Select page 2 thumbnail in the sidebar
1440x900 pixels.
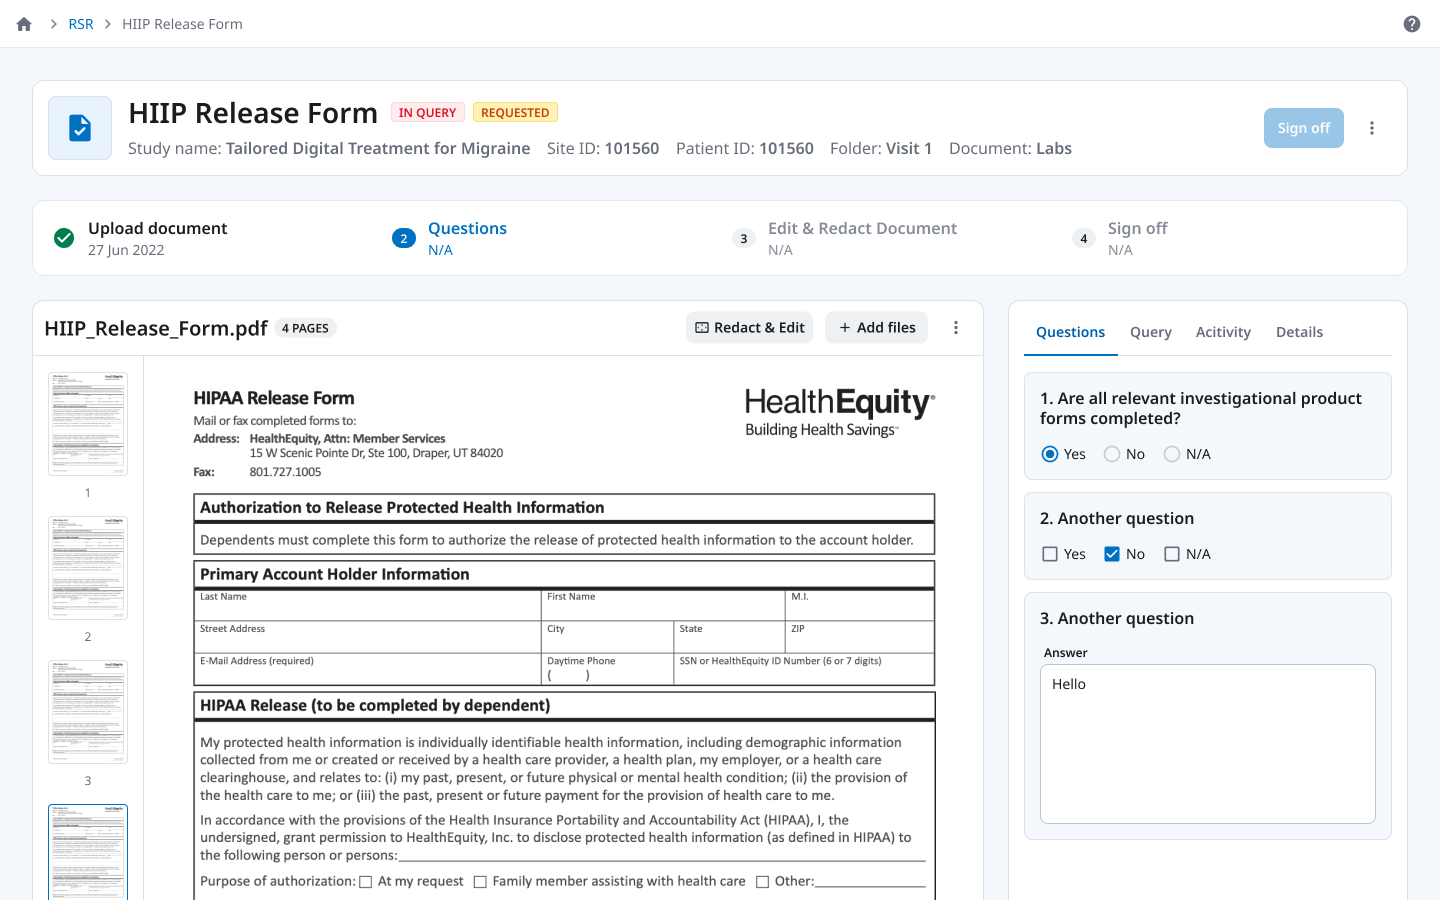pos(87,567)
